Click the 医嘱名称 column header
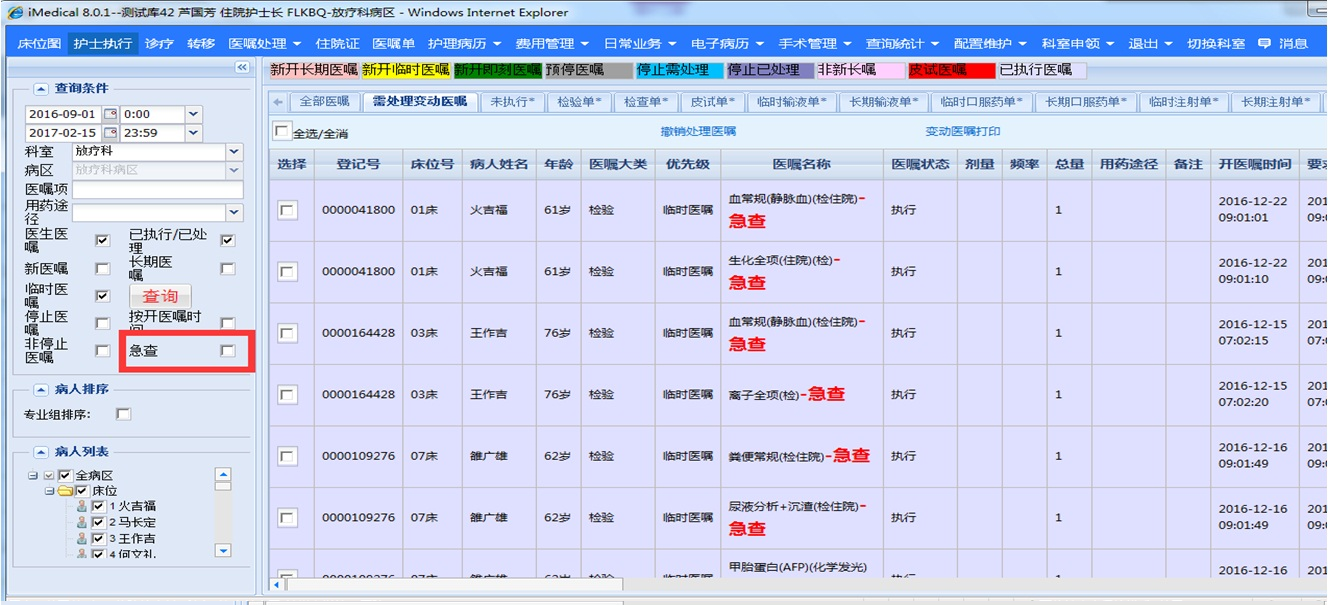The image size is (1328, 605). (801, 164)
